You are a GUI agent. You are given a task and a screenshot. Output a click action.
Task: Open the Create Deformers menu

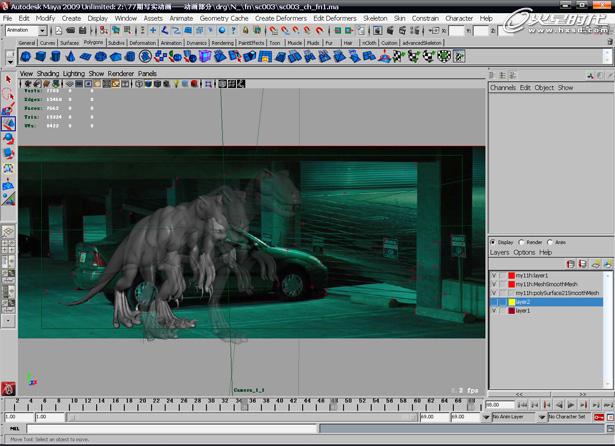(280, 18)
